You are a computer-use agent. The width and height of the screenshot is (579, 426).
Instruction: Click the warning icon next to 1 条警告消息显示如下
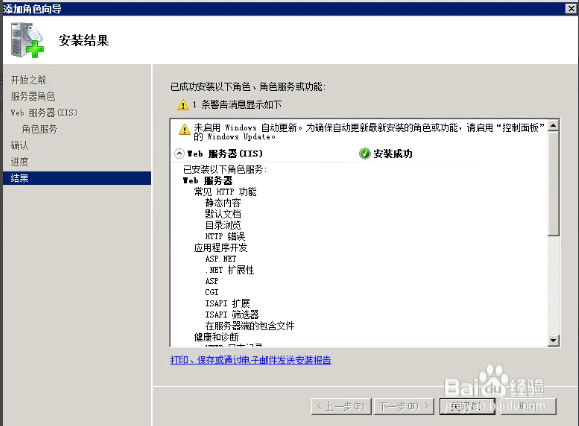(x=183, y=105)
